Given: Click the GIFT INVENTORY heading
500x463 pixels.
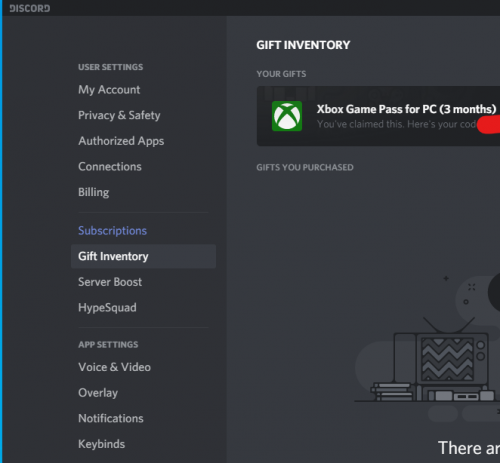Looking at the screenshot, I should coord(303,45).
